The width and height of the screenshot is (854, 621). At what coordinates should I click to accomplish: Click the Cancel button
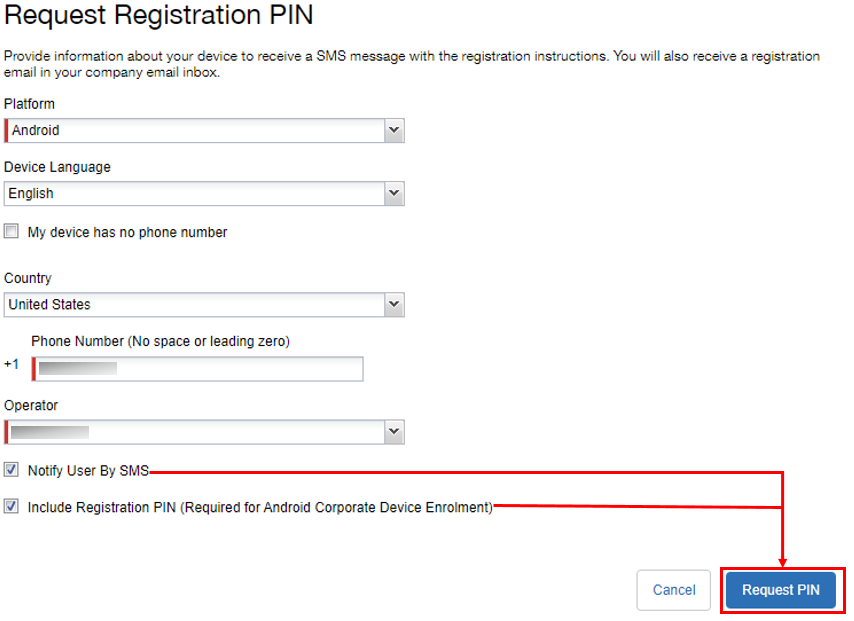pos(673,590)
